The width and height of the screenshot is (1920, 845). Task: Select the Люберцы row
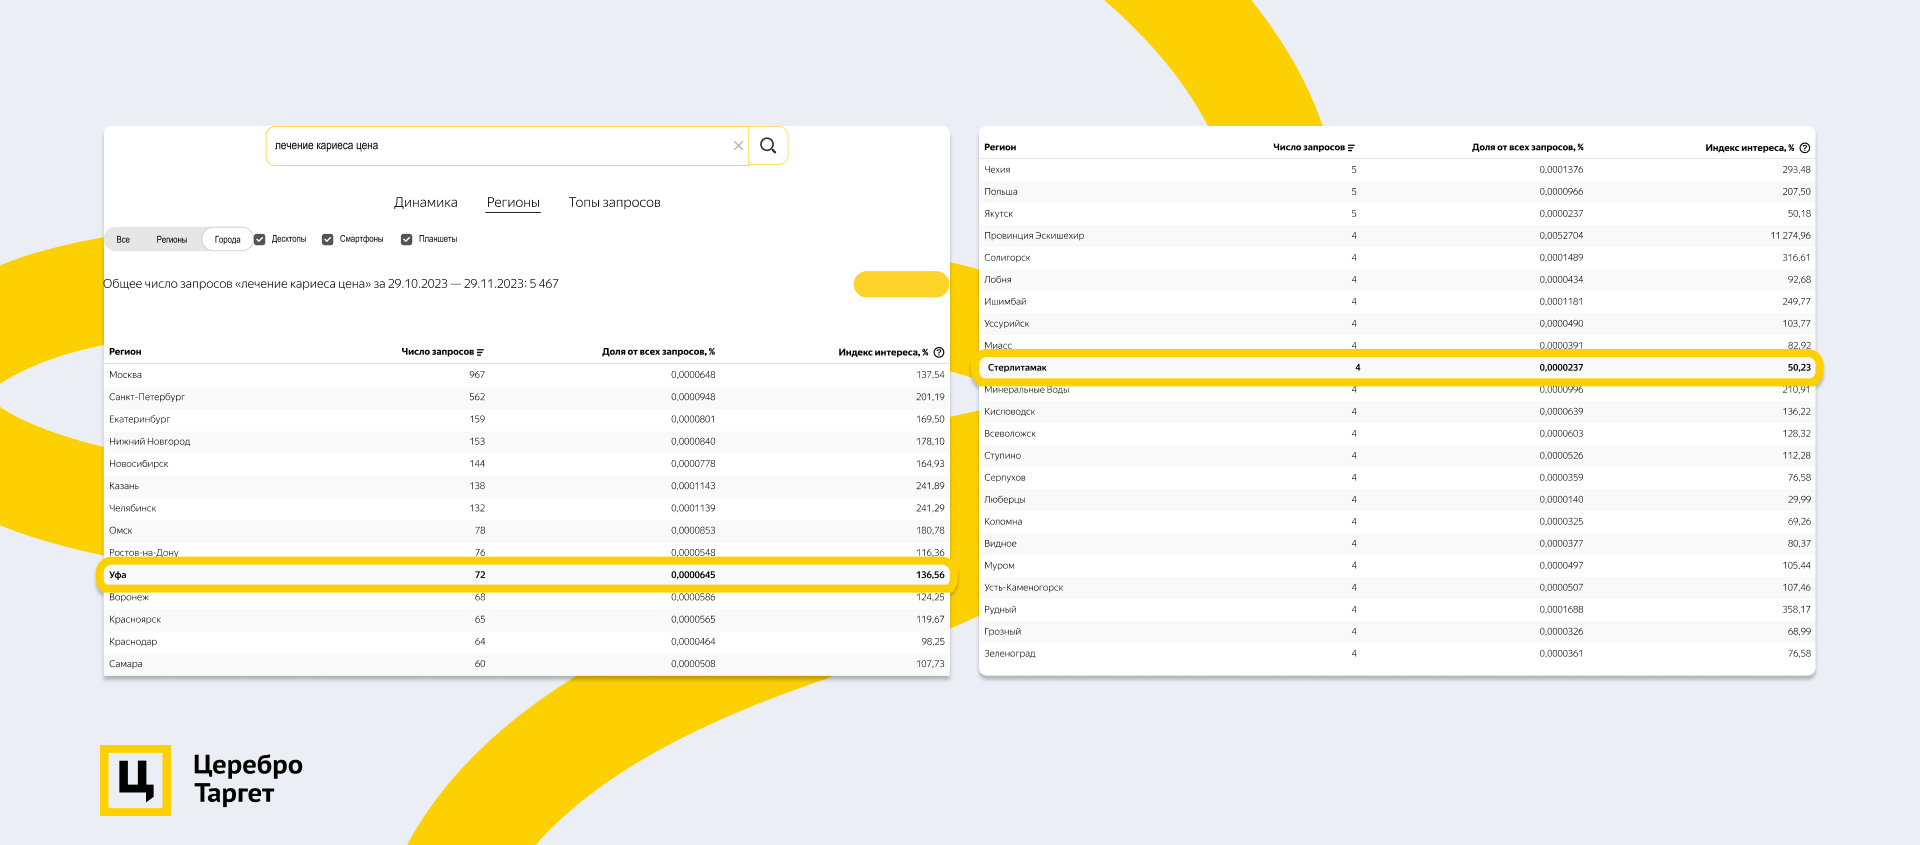(x=1397, y=500)
